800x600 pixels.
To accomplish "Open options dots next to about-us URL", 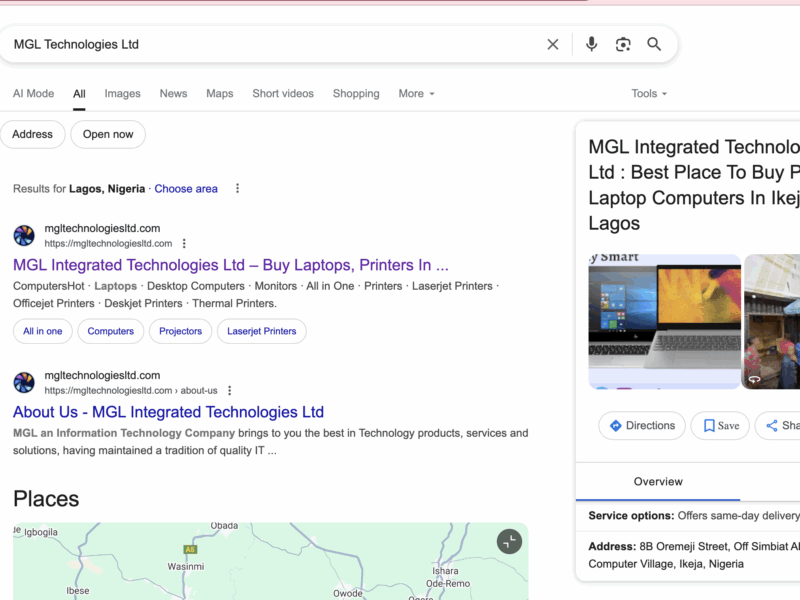I will (230, 391).
